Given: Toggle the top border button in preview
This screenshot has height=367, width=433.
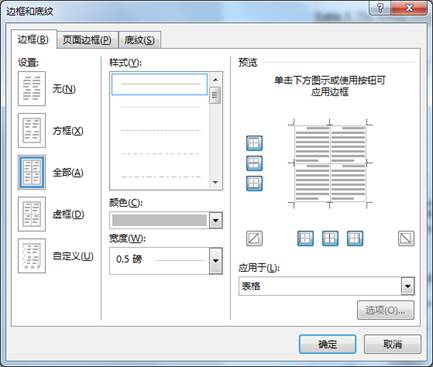Looking at the screenshot, I should pyautogui.click(x=254, y=143).
